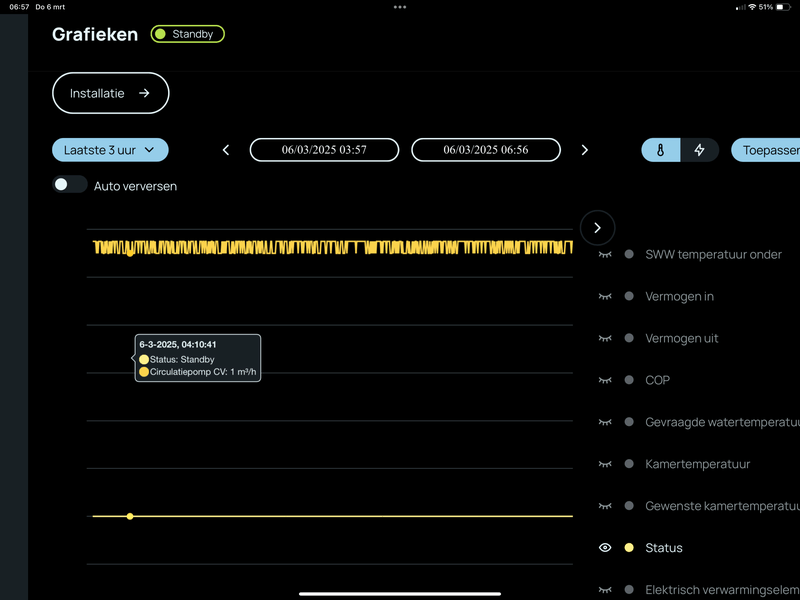Select data point on Status line

130,516
